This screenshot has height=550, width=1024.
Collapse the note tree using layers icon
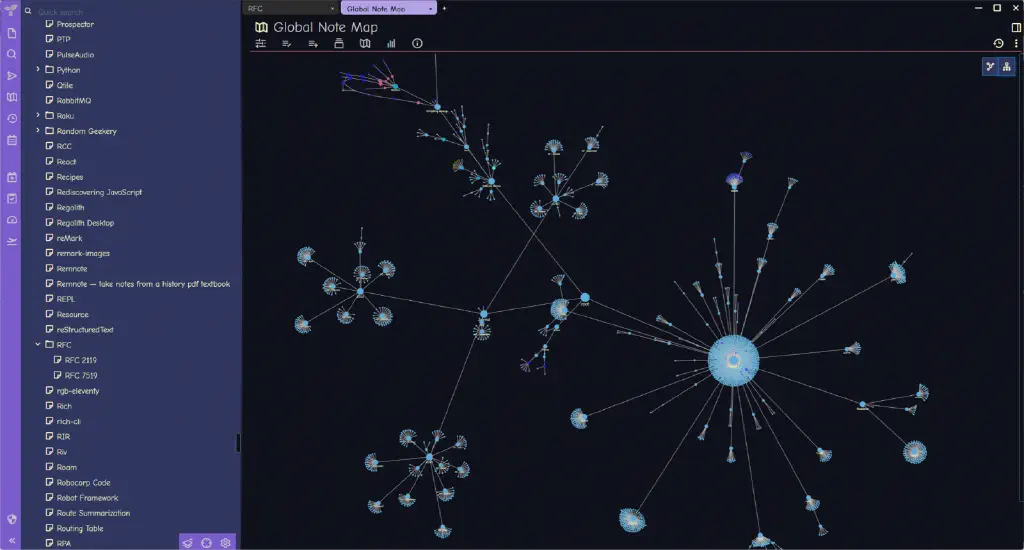coord(187,543)
